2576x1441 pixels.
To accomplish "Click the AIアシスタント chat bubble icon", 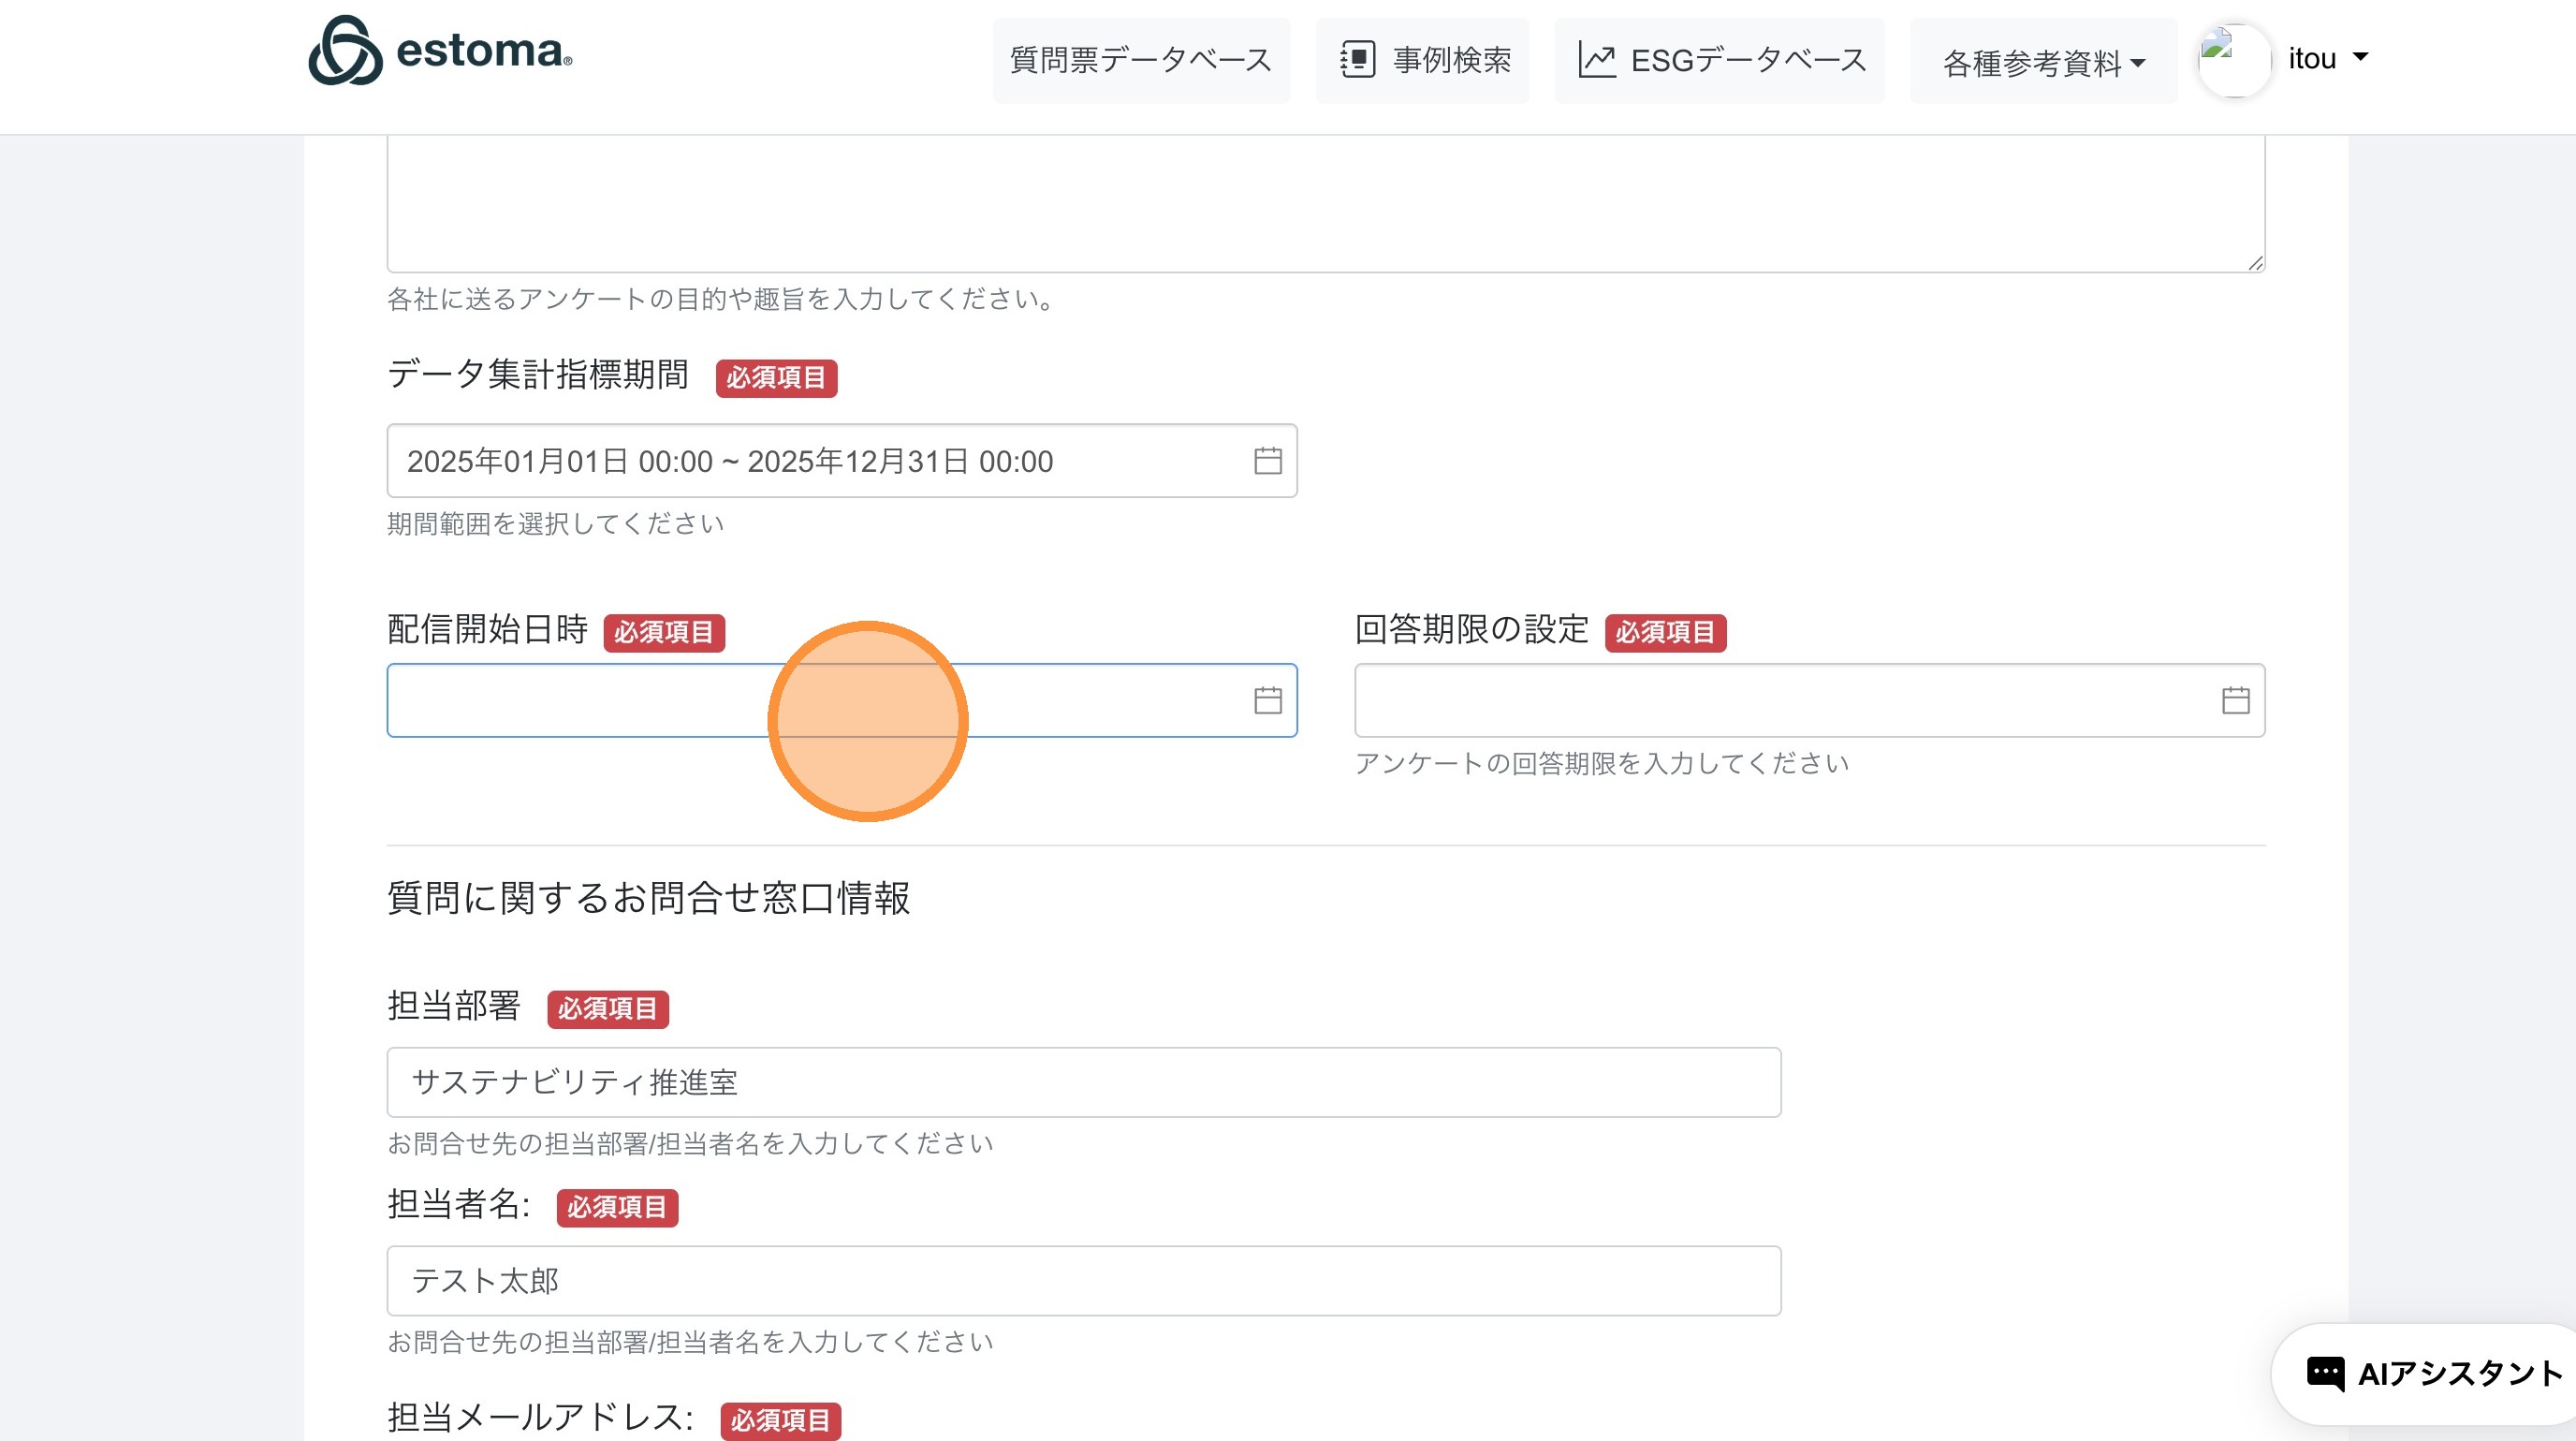I will [2324, 1373].
